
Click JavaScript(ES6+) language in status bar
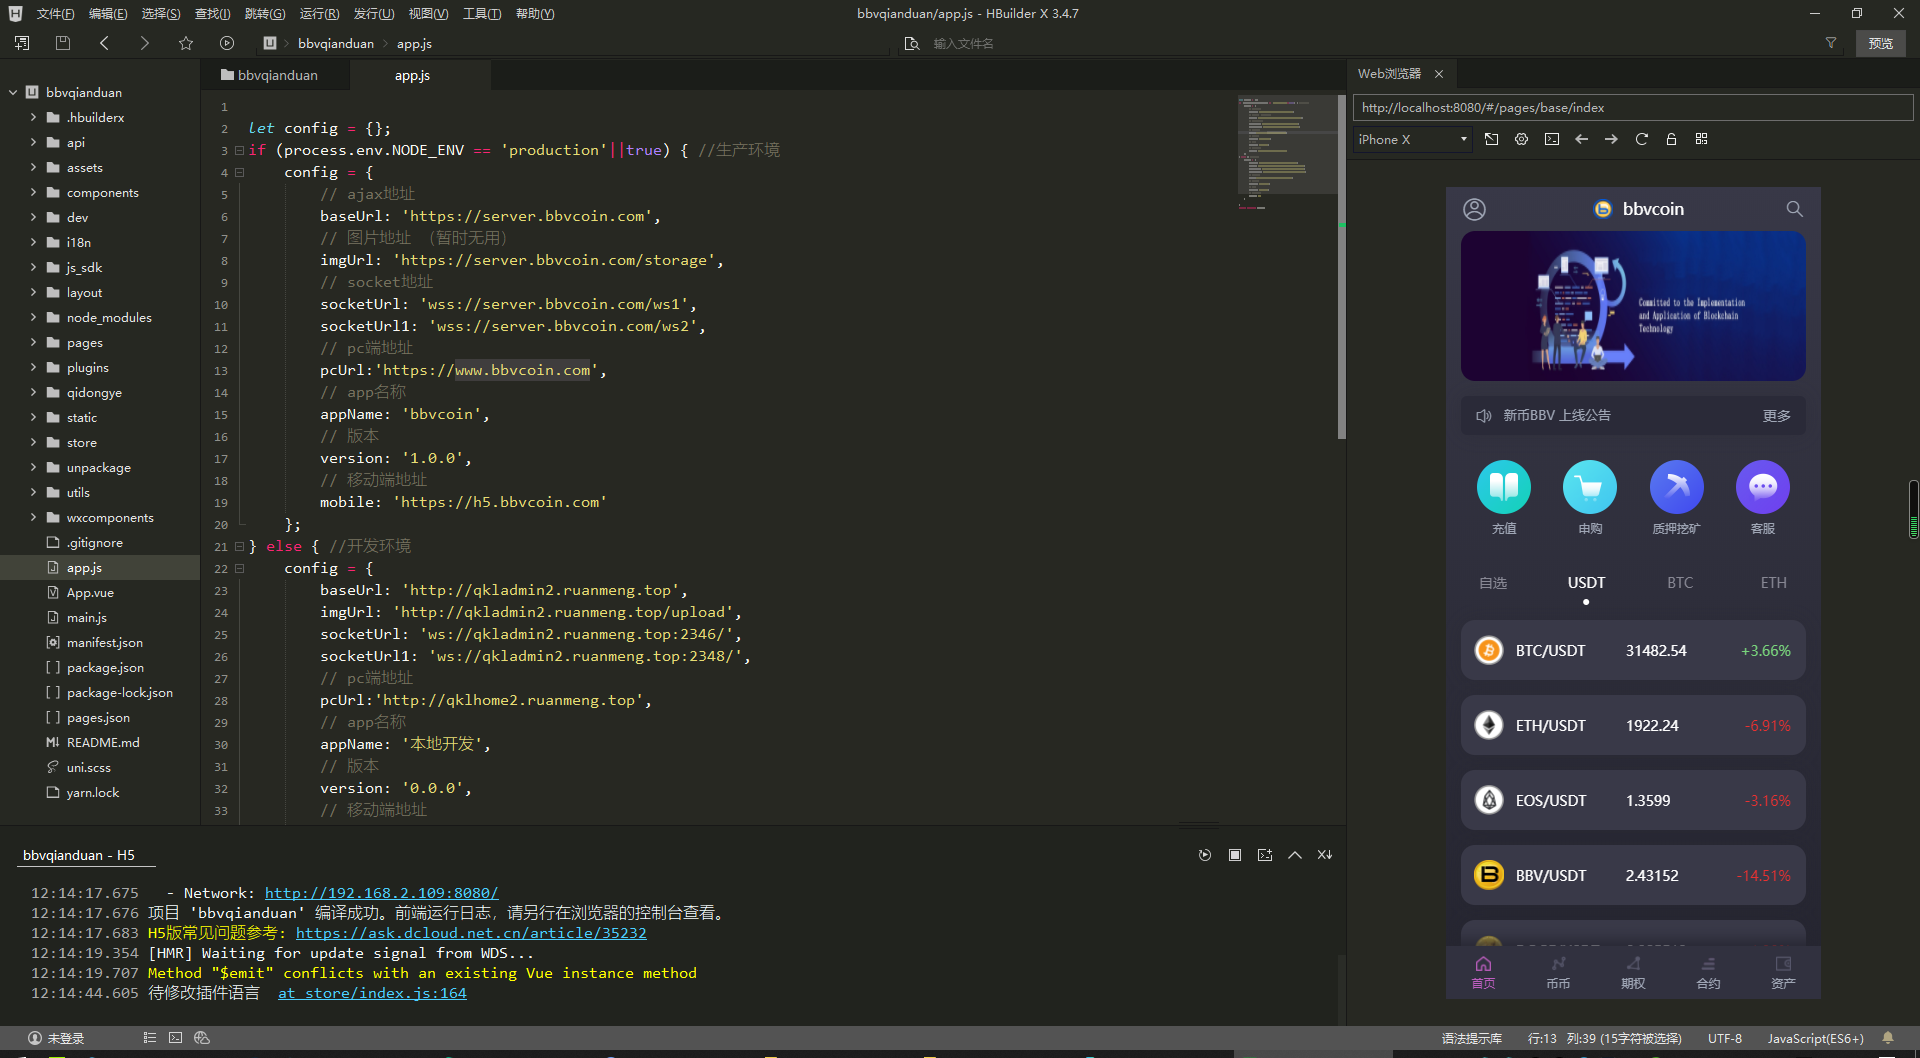1815,1038
